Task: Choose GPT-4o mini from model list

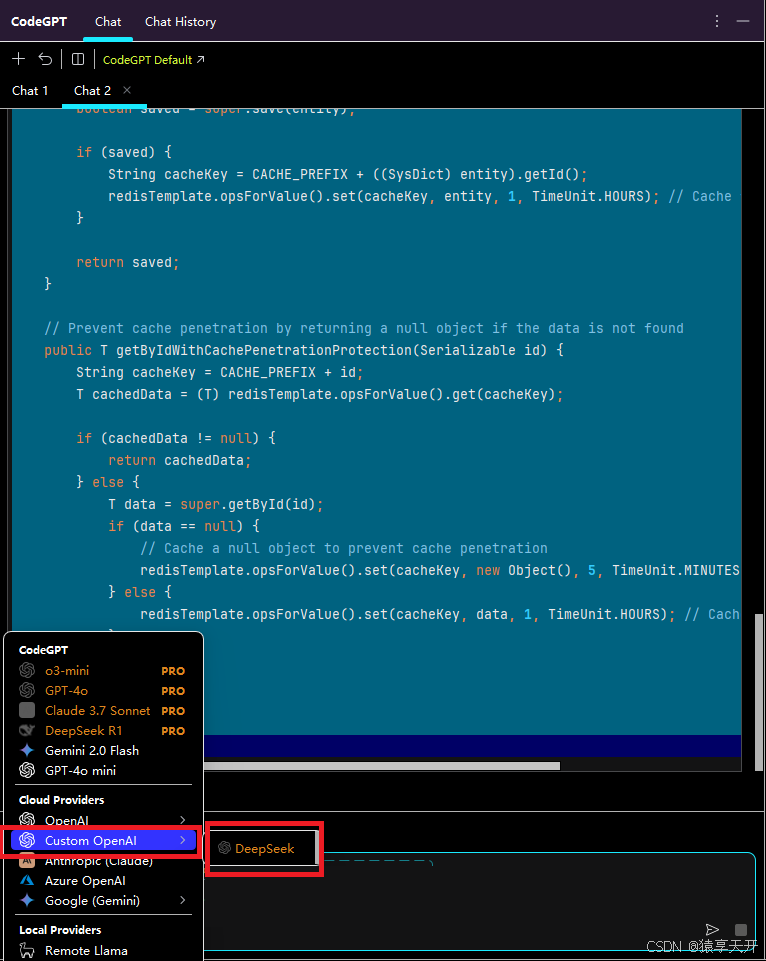Action: (x=80, y=770)
